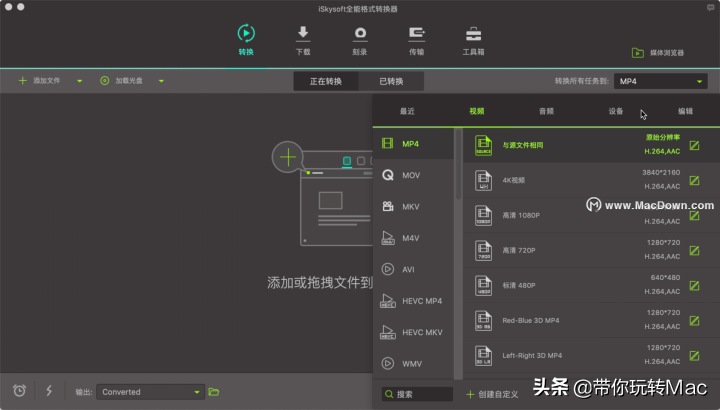Choose the MP4 format in the list

click(x=413, y=144)
